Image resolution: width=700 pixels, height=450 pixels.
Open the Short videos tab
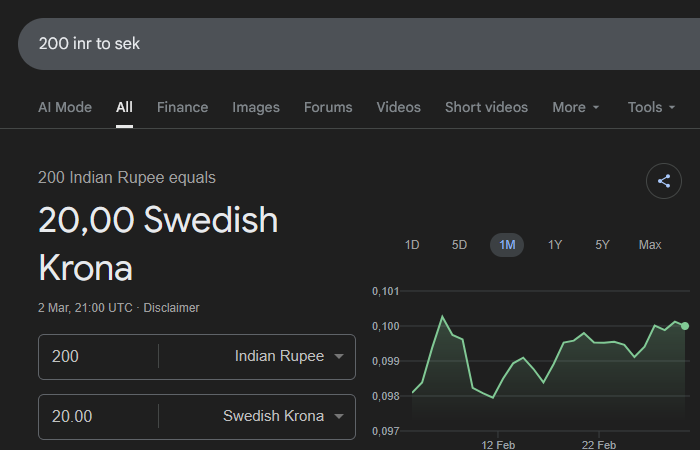[x=487, y=107]
